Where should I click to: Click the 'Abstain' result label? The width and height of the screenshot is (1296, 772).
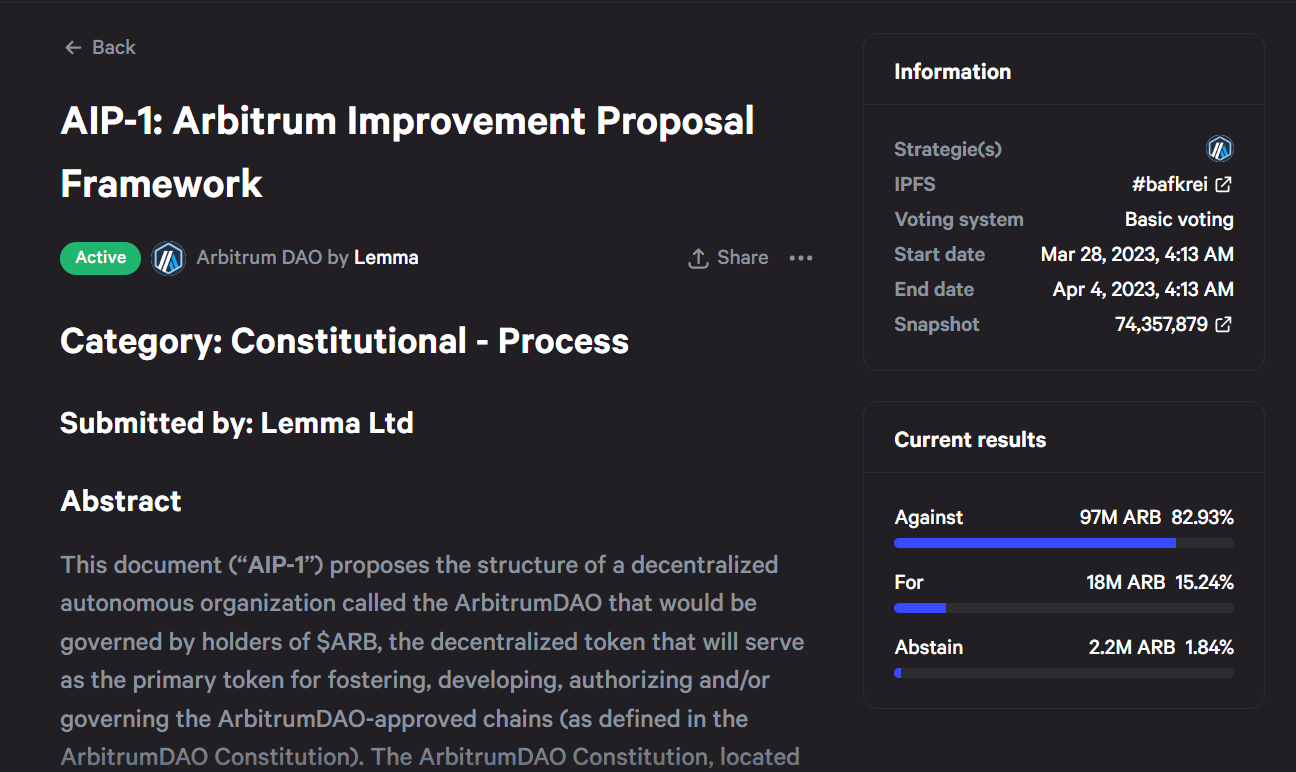[929, 647]
